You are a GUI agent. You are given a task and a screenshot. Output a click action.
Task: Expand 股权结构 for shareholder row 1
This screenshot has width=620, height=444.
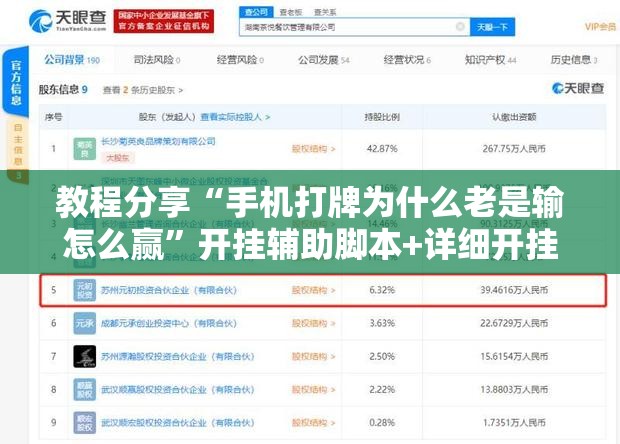coord(314,149)
